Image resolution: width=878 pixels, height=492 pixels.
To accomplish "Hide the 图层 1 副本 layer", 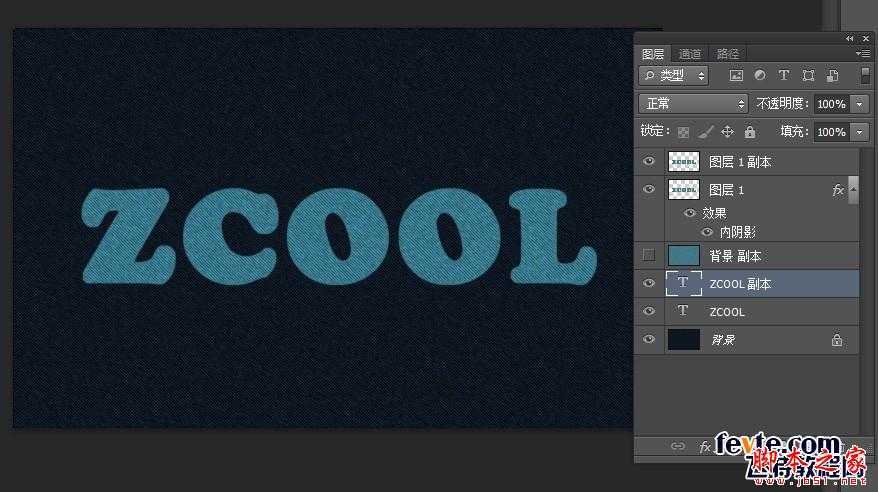I will 648,161.
